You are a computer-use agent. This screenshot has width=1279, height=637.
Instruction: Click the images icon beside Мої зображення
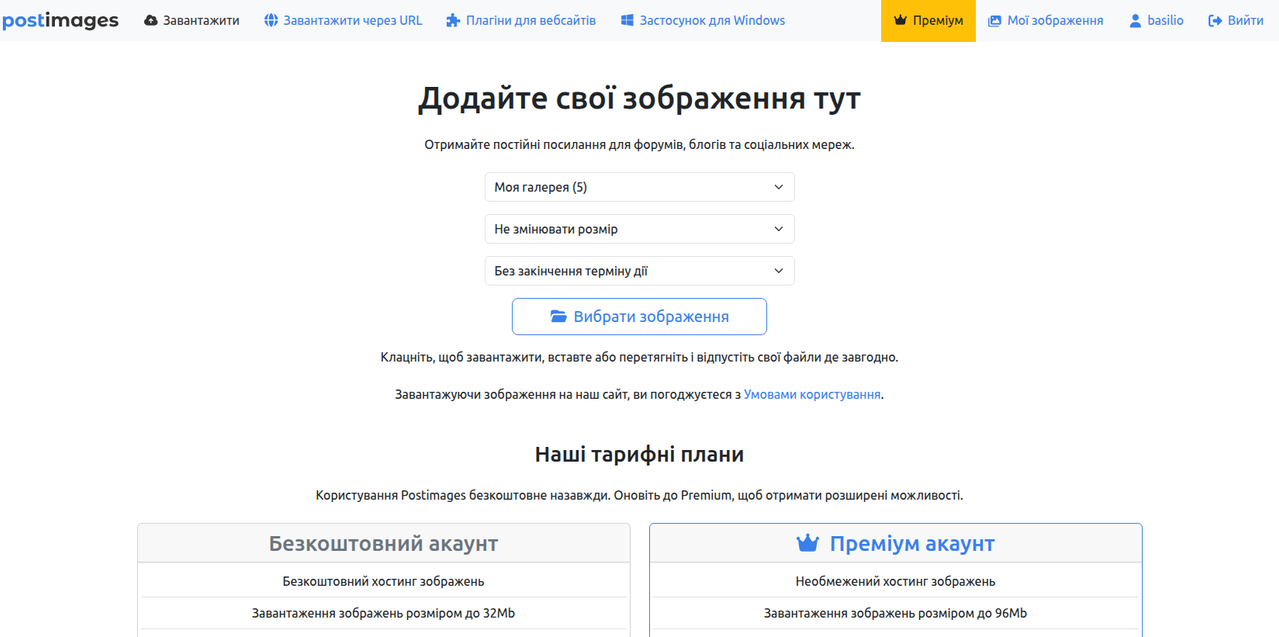coord(995,20)
